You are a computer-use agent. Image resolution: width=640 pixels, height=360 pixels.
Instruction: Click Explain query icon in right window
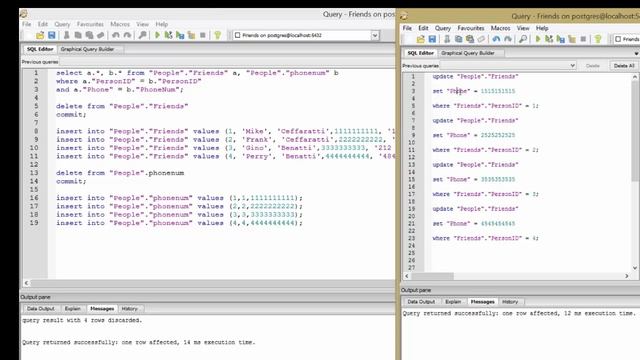pyautogui.click(x=572, y=39)
